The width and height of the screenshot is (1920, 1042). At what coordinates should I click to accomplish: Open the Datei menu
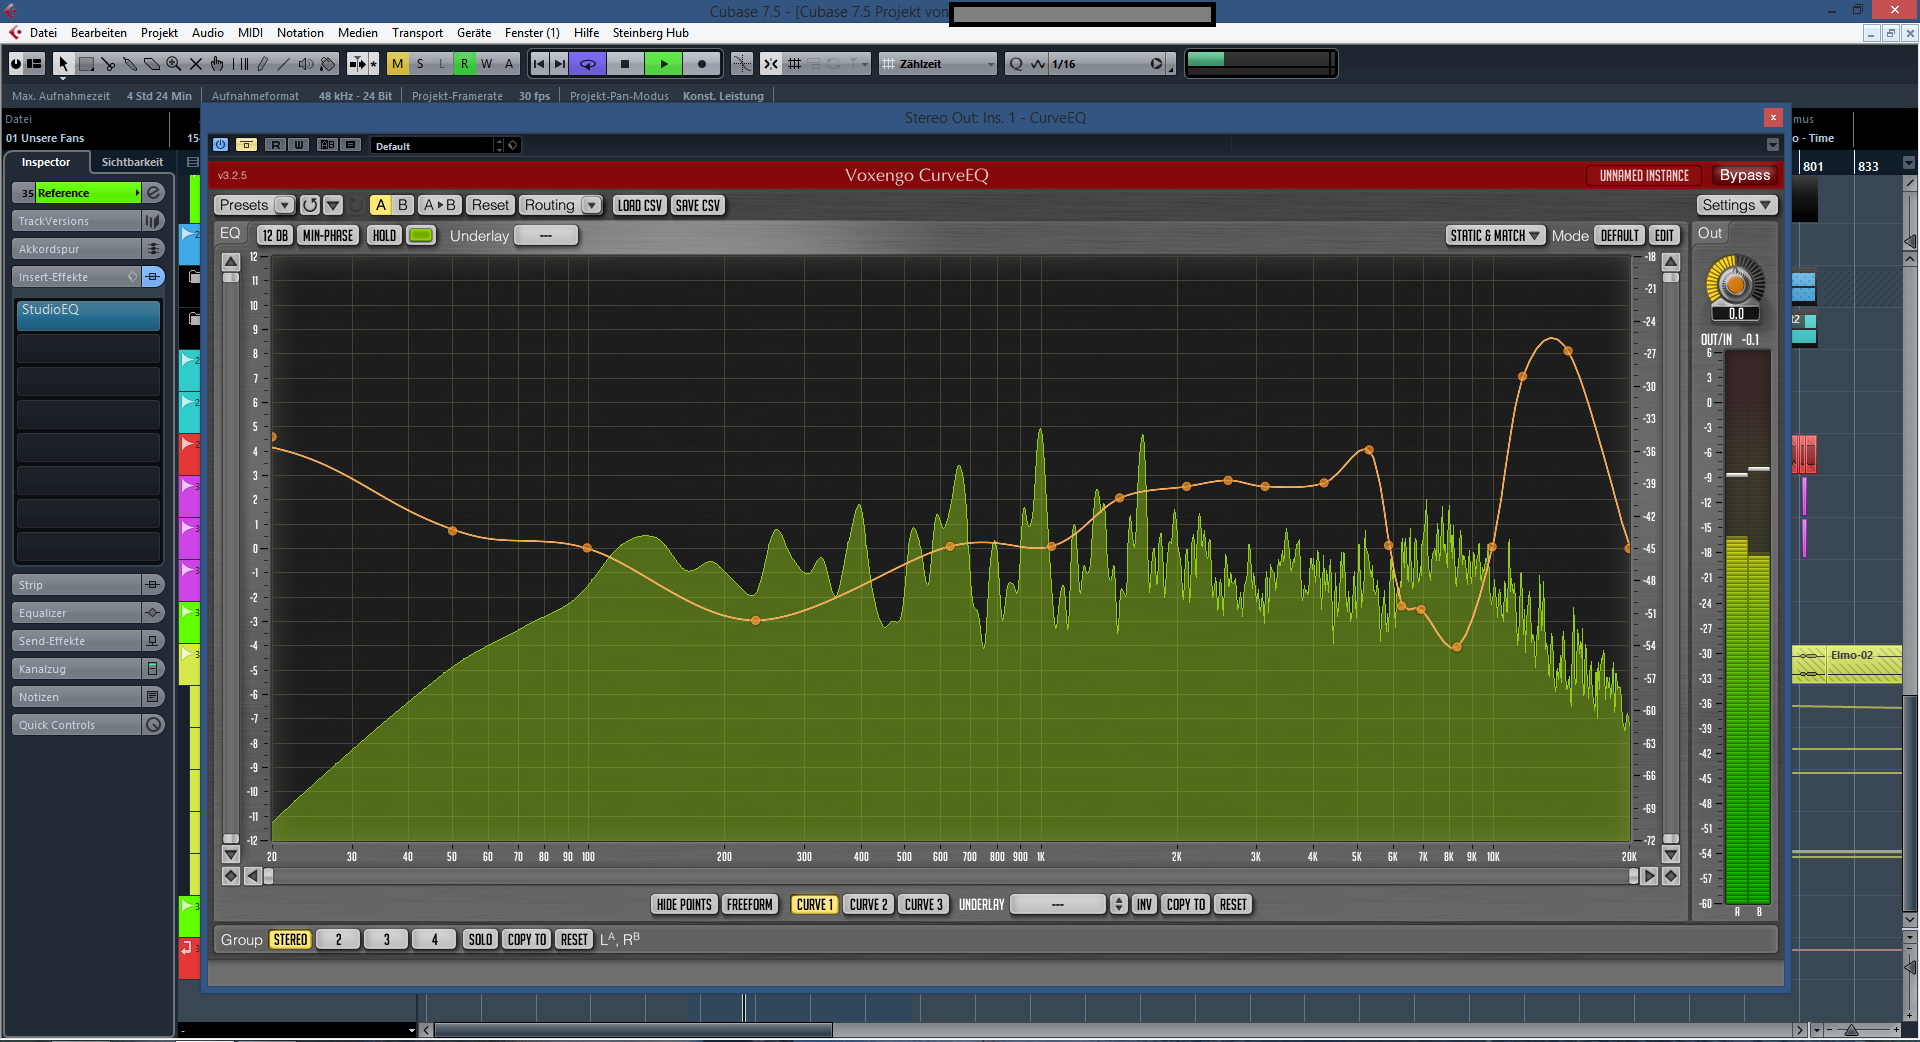43,33
